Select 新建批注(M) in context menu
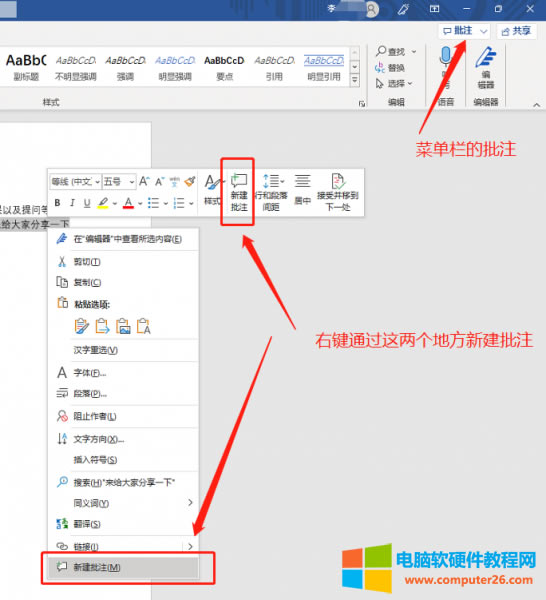546x600 pixels. [123, 567]
